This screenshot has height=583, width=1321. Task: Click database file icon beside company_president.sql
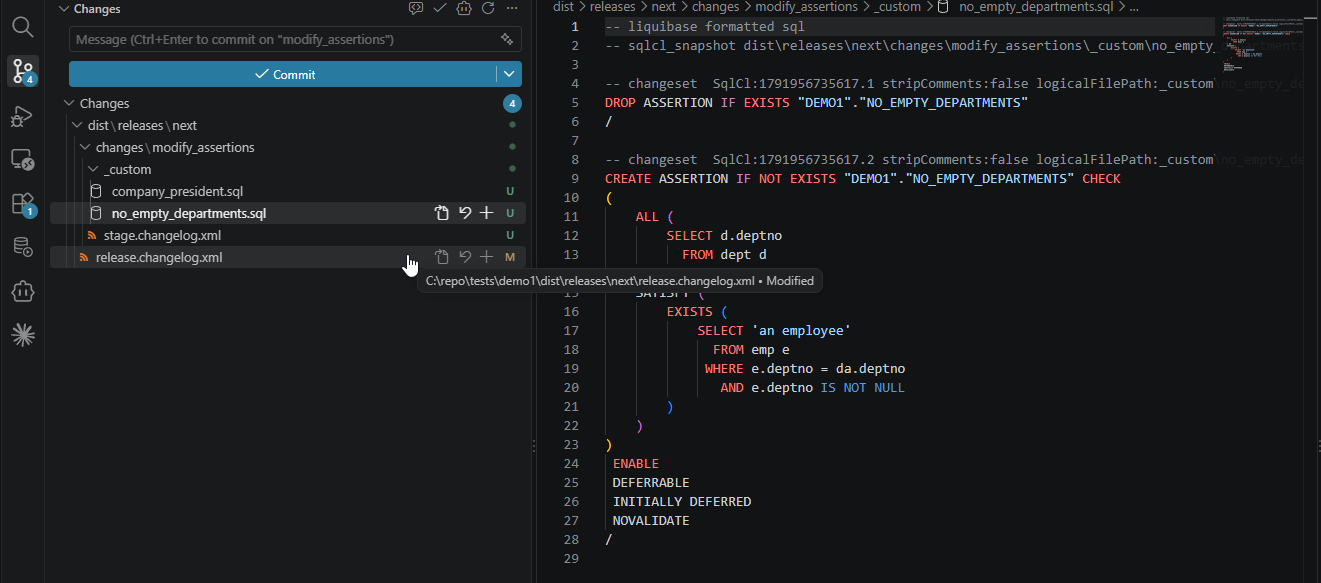(96, 191)
